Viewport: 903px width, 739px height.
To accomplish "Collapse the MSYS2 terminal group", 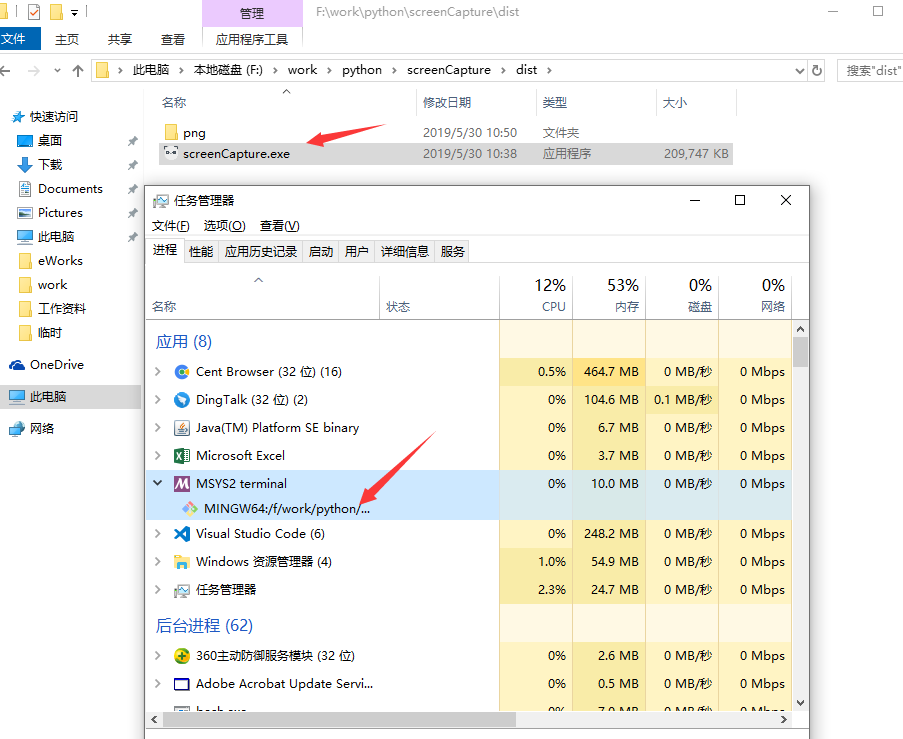I will [x=158, y=483].
